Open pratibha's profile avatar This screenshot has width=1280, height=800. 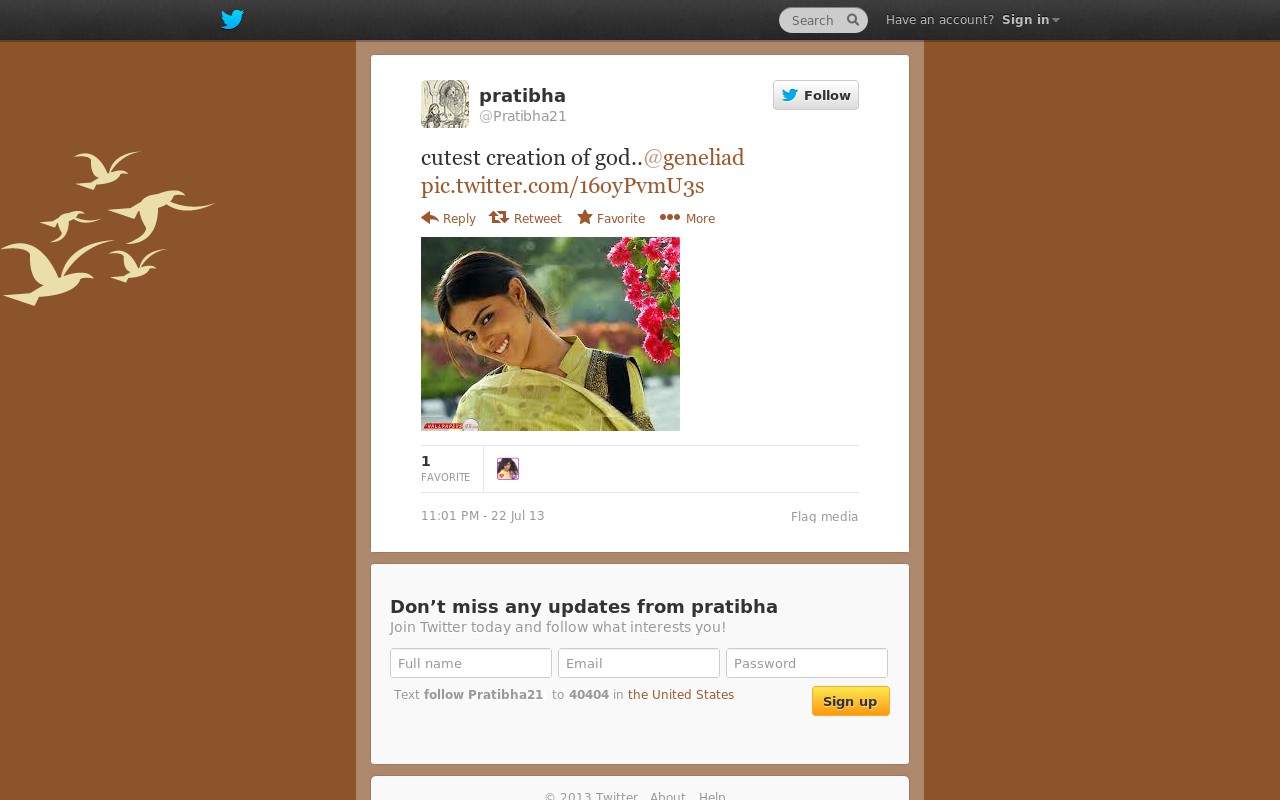point(445,104)
